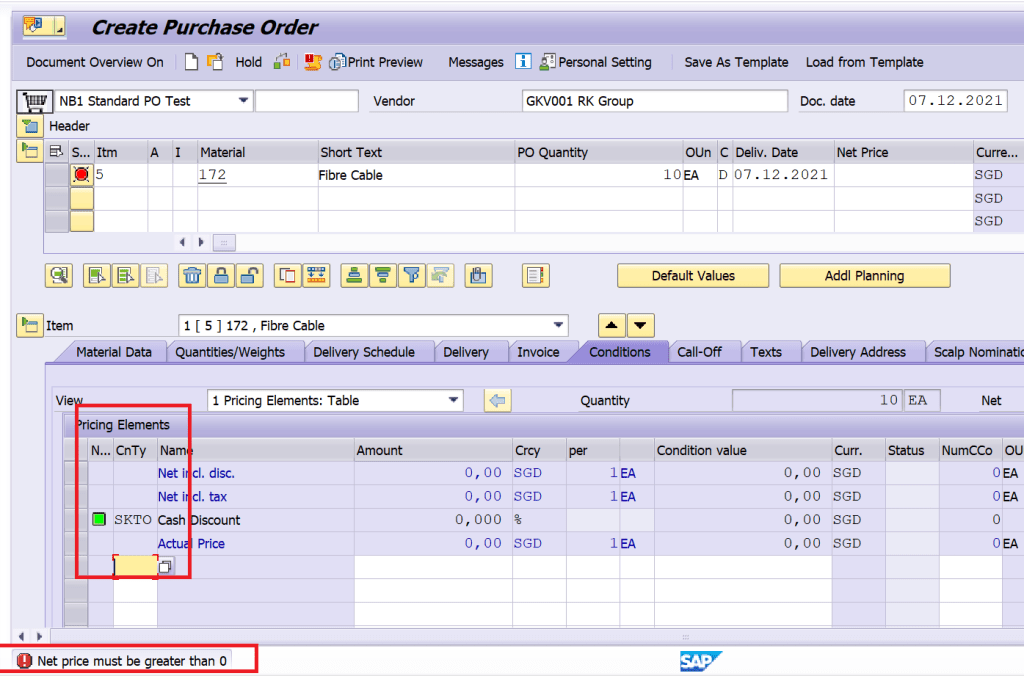Click the item table horizontal scrollbar handle
This screenshot has height=676, width=1024.
click(225, 242)
